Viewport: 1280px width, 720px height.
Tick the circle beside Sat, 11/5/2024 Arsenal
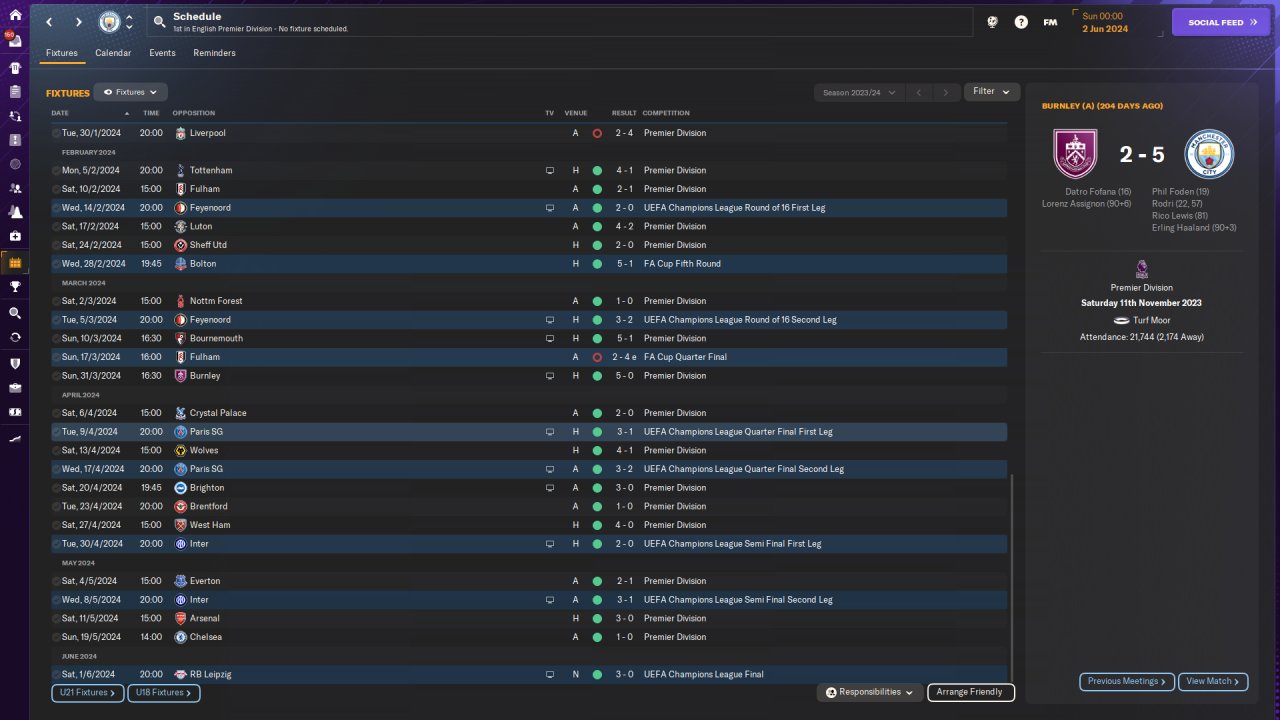point(56,619)
